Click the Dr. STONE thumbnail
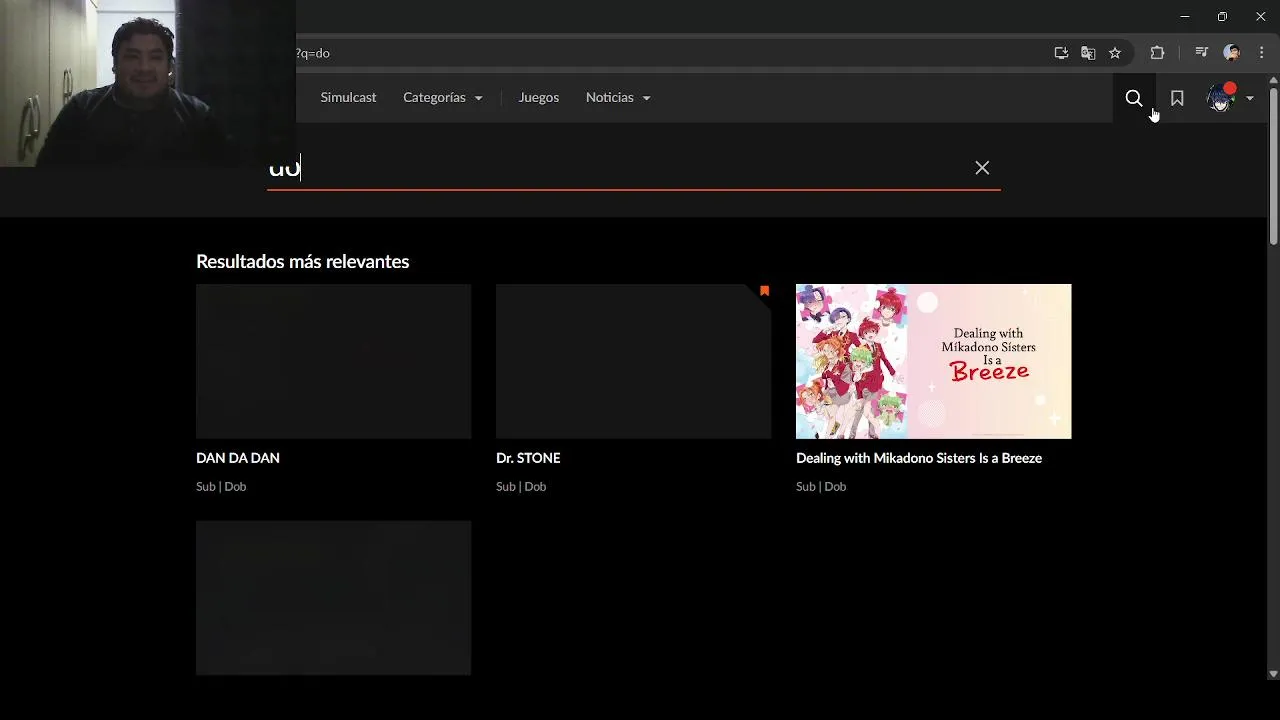The height and width of the screenshot is (720, 1280). (633, 361)
